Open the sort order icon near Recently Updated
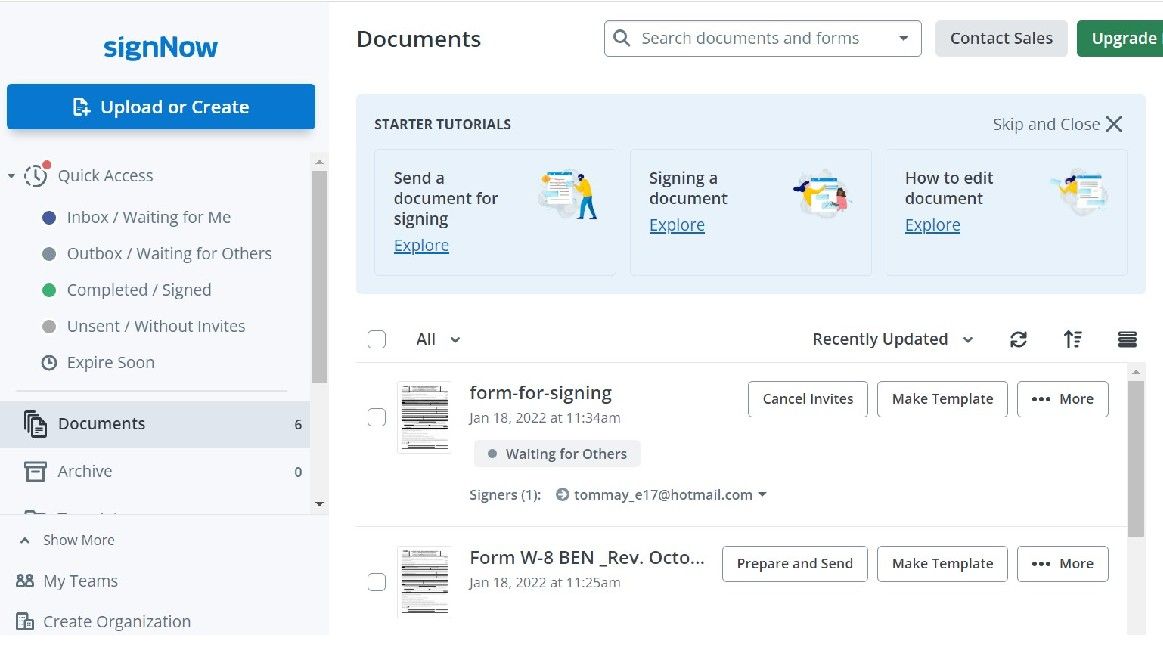1163x654 pixels. click(1073, 339)
